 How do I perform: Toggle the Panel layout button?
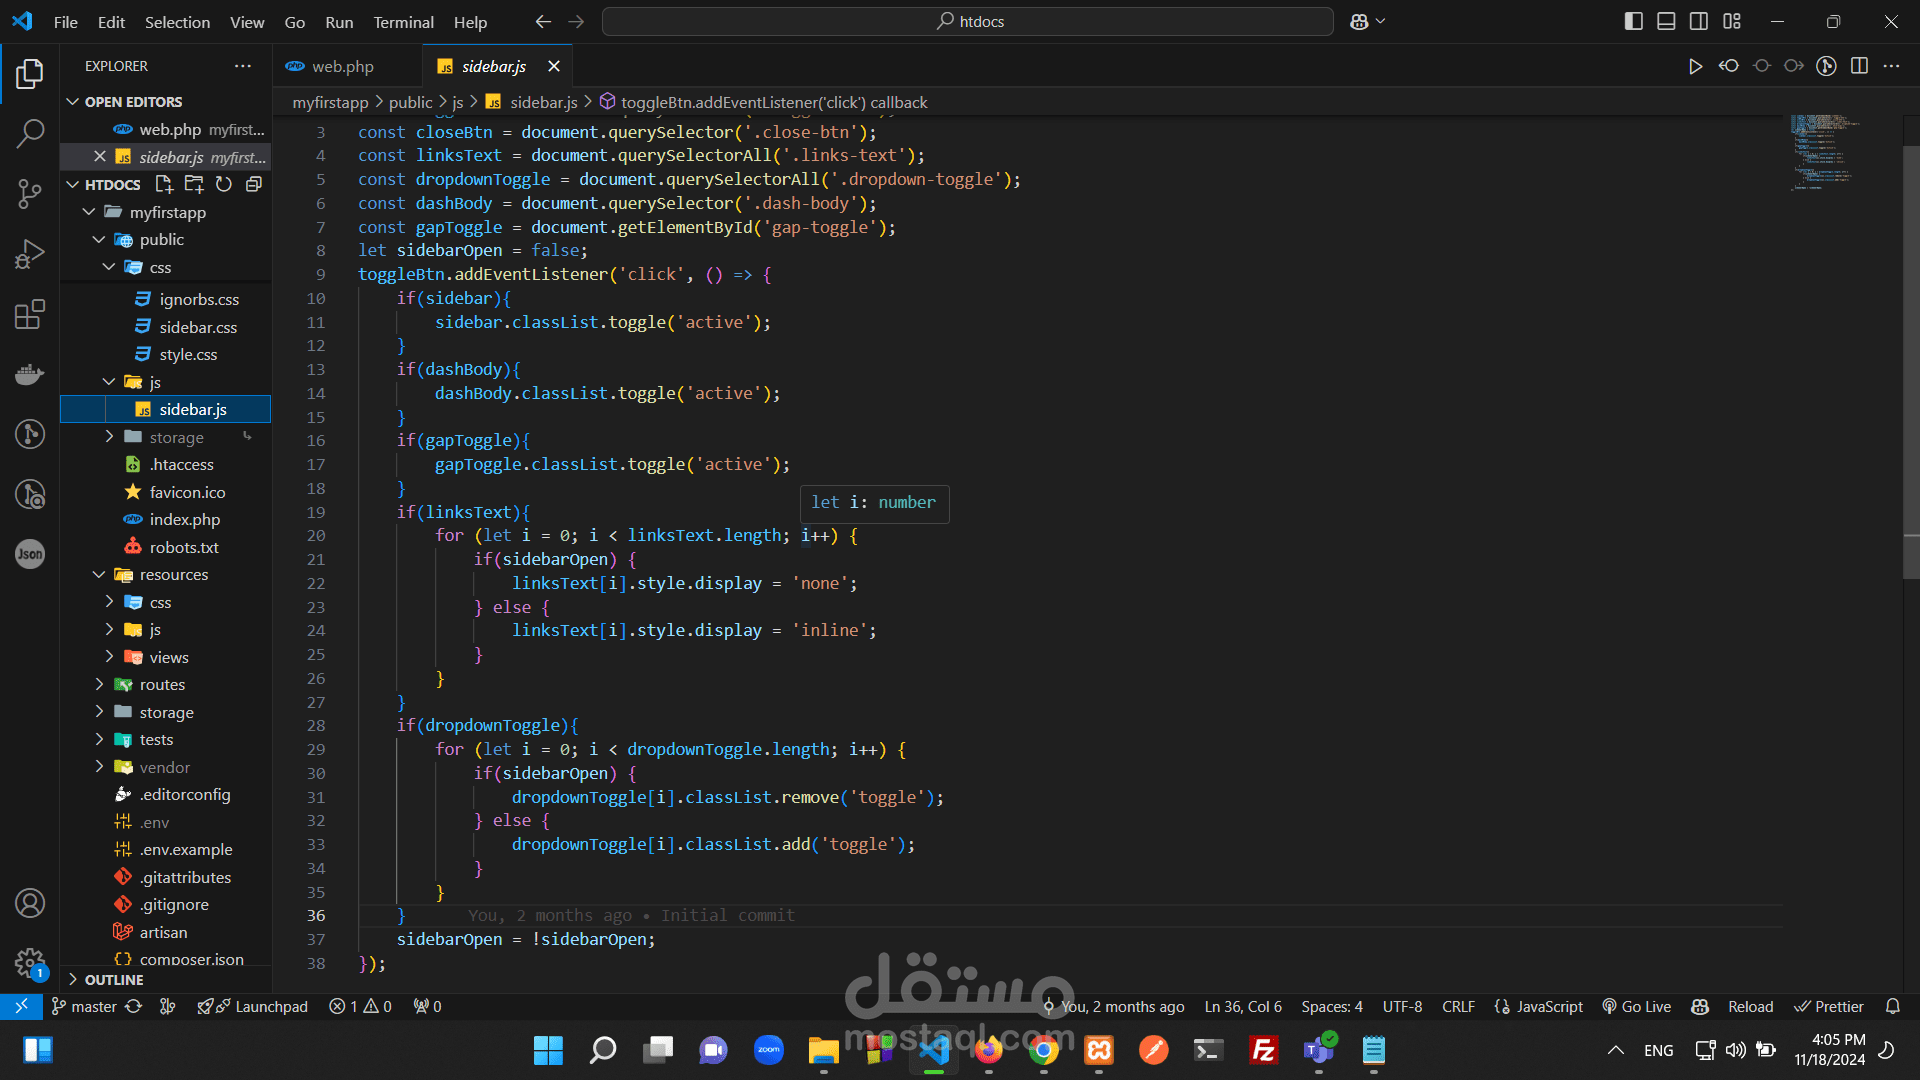coord(1666,21)
